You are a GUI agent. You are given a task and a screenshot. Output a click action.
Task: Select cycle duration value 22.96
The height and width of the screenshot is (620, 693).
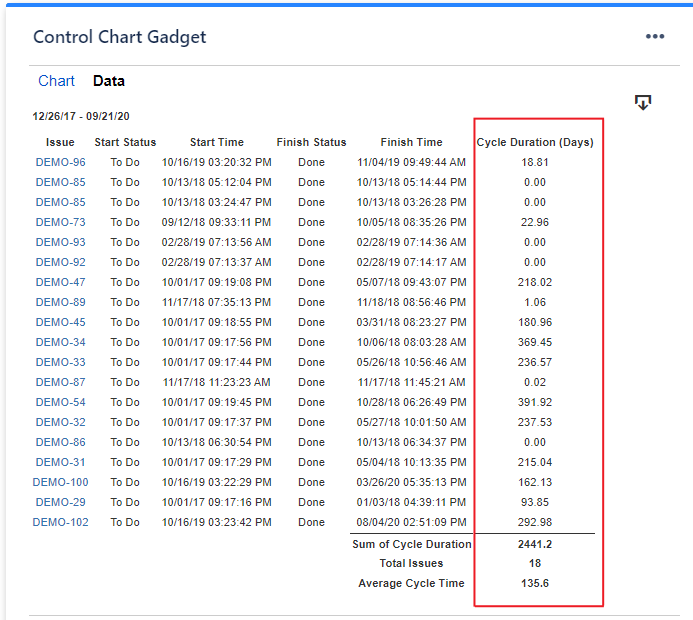[x=535, y=222]
